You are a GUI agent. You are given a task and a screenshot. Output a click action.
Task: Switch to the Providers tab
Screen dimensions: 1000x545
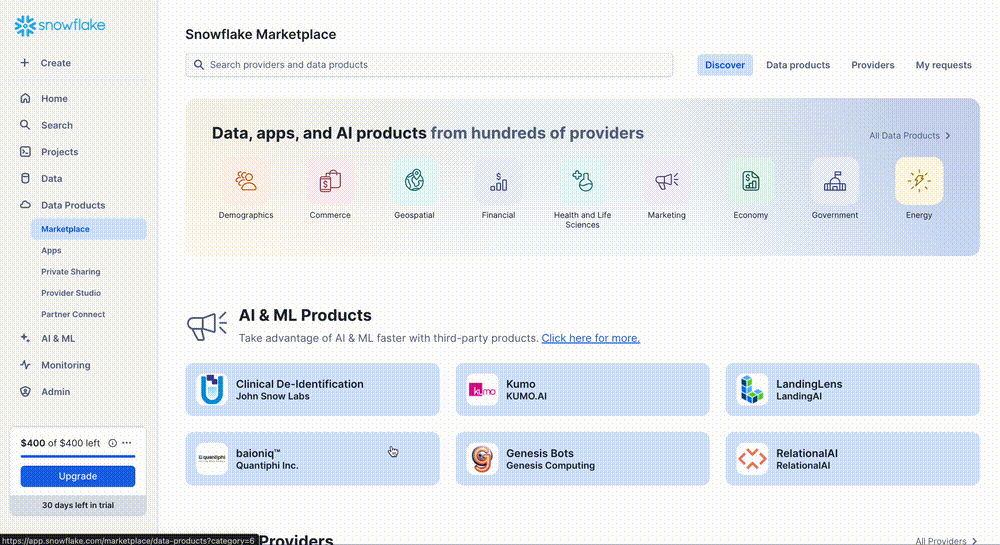tap(872, 65)
